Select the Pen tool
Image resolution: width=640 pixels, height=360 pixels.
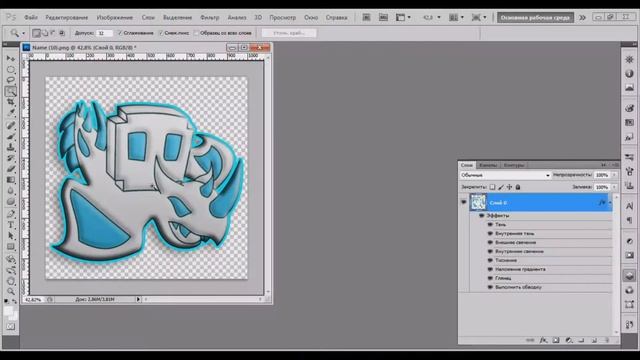click(x=11, y=213)
